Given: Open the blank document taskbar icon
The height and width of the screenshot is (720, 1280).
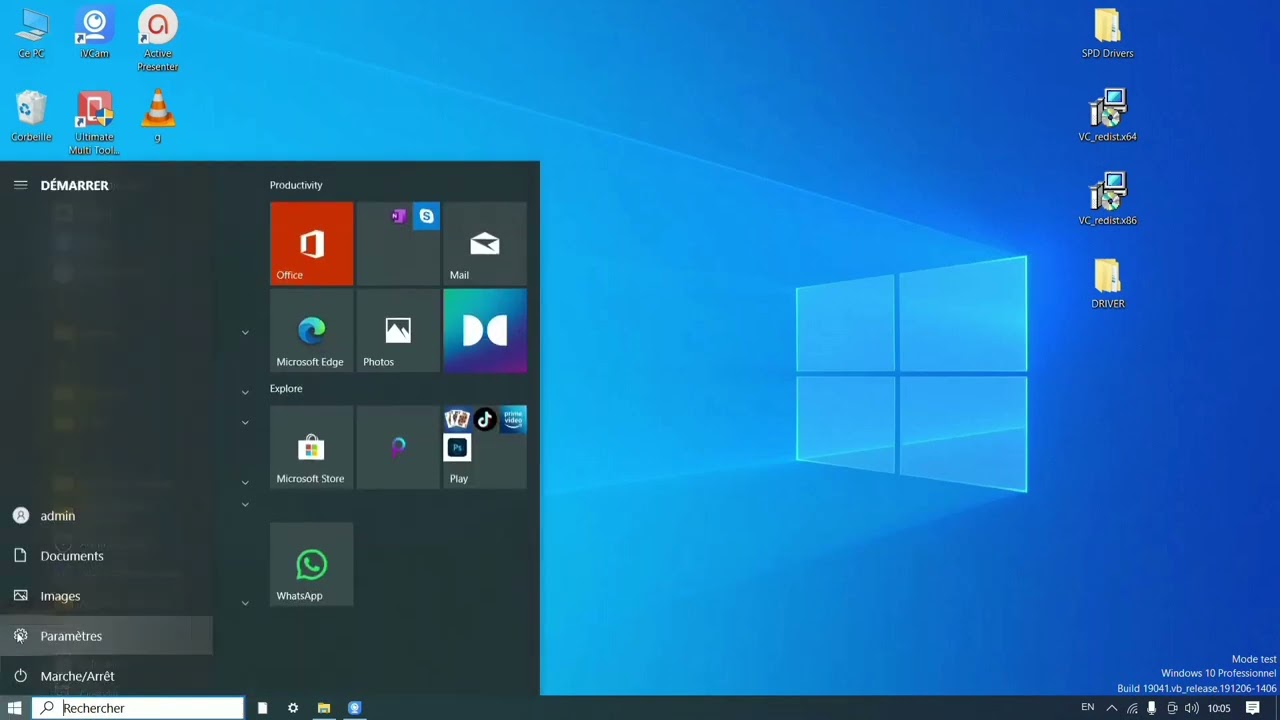Looking at the screenshot, I should (262, 708).
